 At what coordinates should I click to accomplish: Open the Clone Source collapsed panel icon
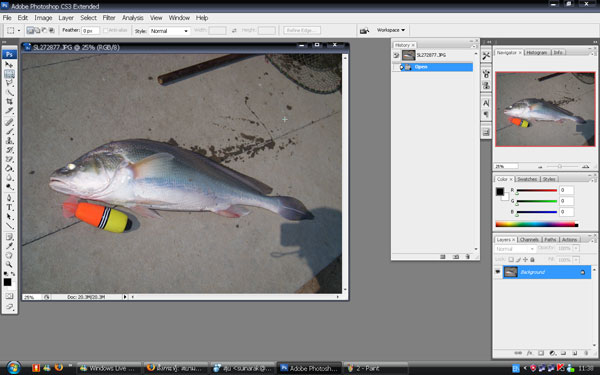[486, 85]
